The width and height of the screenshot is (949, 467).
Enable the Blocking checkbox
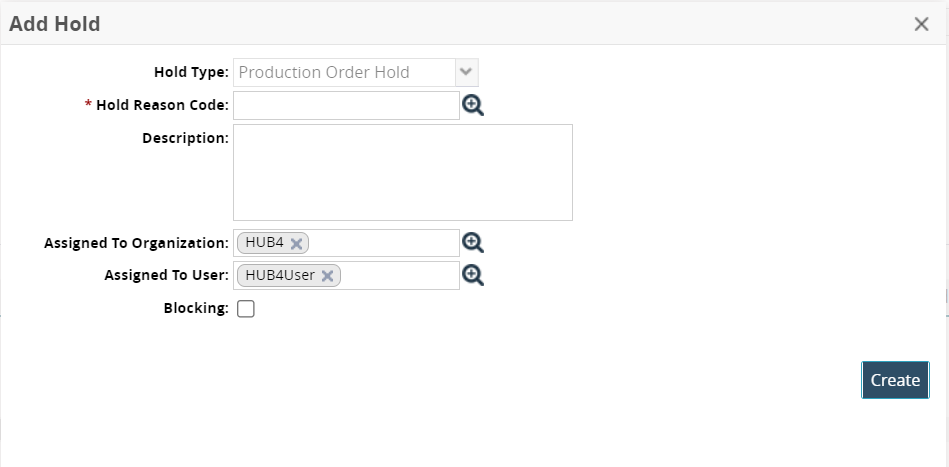pos(246,309)
